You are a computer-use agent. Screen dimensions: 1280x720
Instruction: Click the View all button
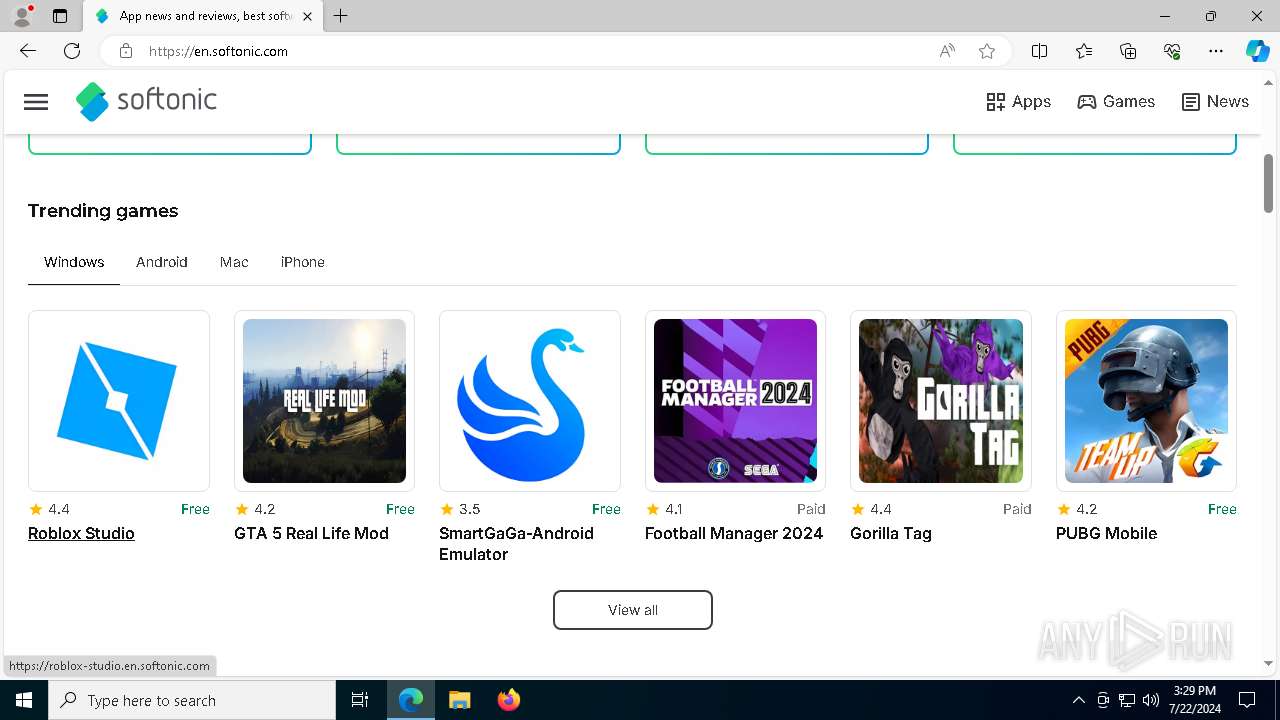coord(633,610)
